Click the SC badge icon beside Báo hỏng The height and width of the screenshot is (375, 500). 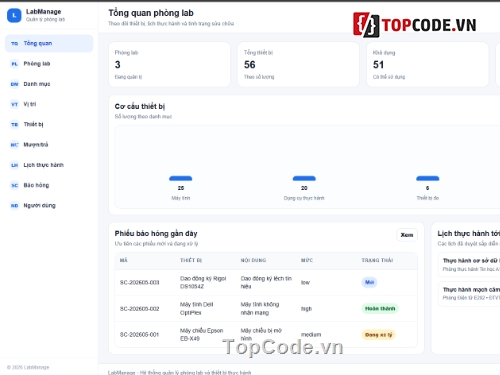pyautogui.click(x=14, y=185)
